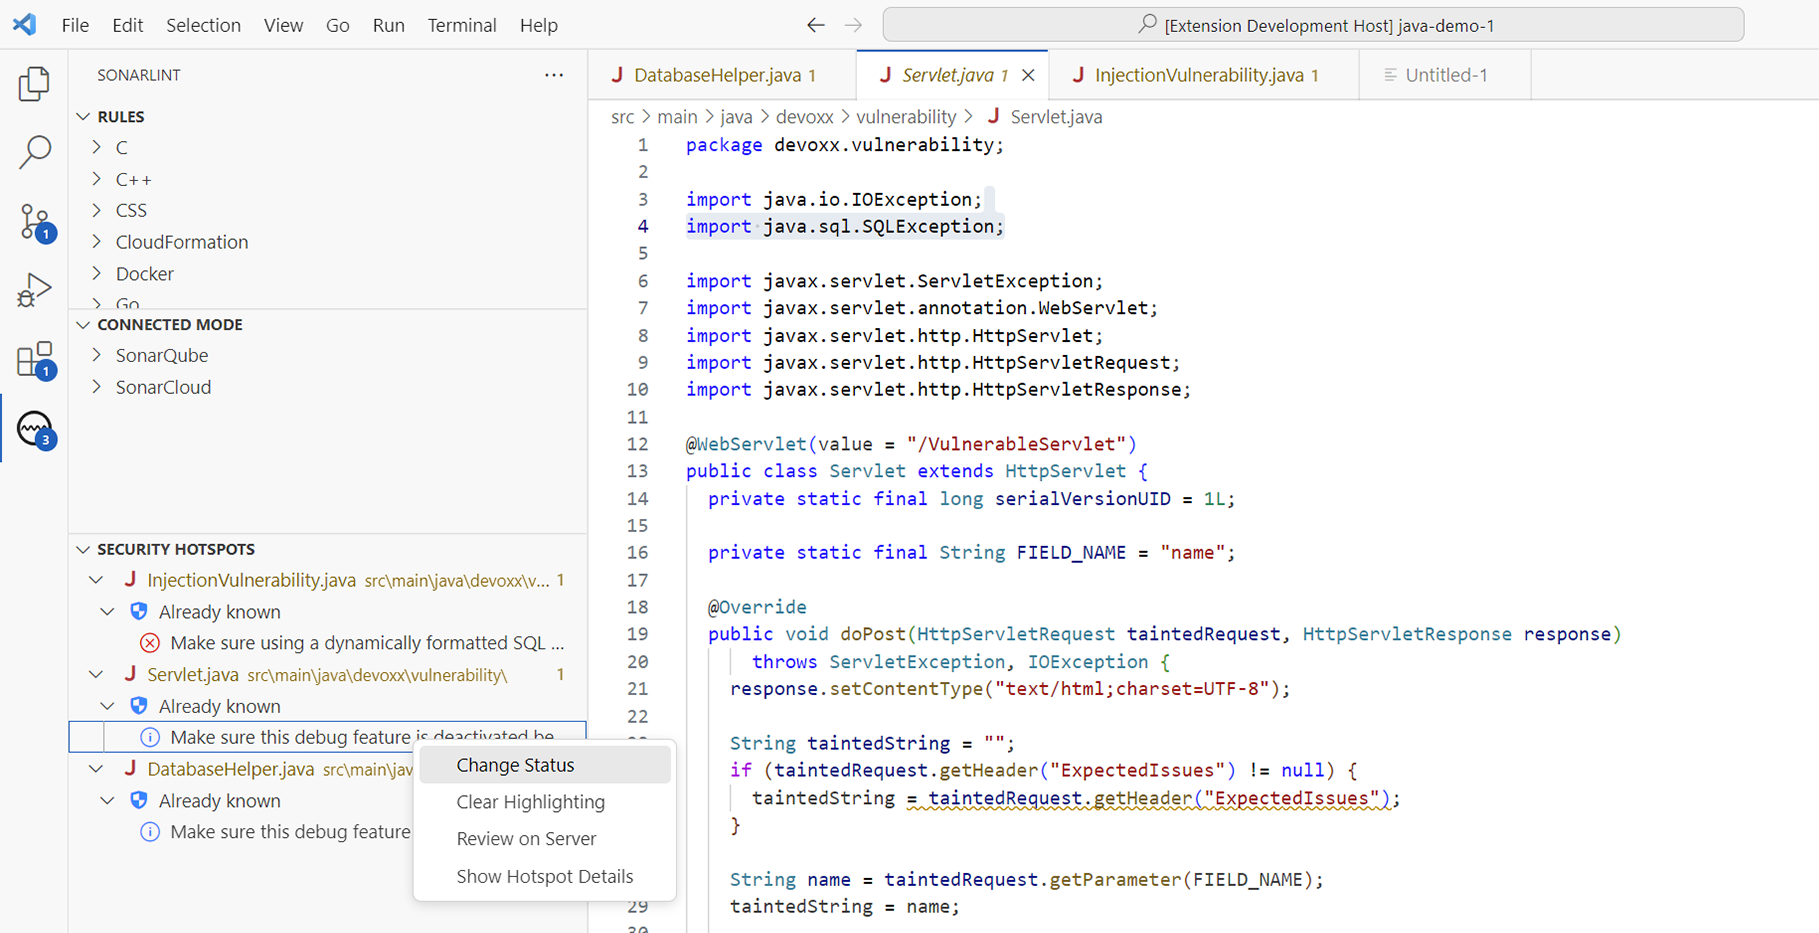Open the Search view icon

coord(34,152)
